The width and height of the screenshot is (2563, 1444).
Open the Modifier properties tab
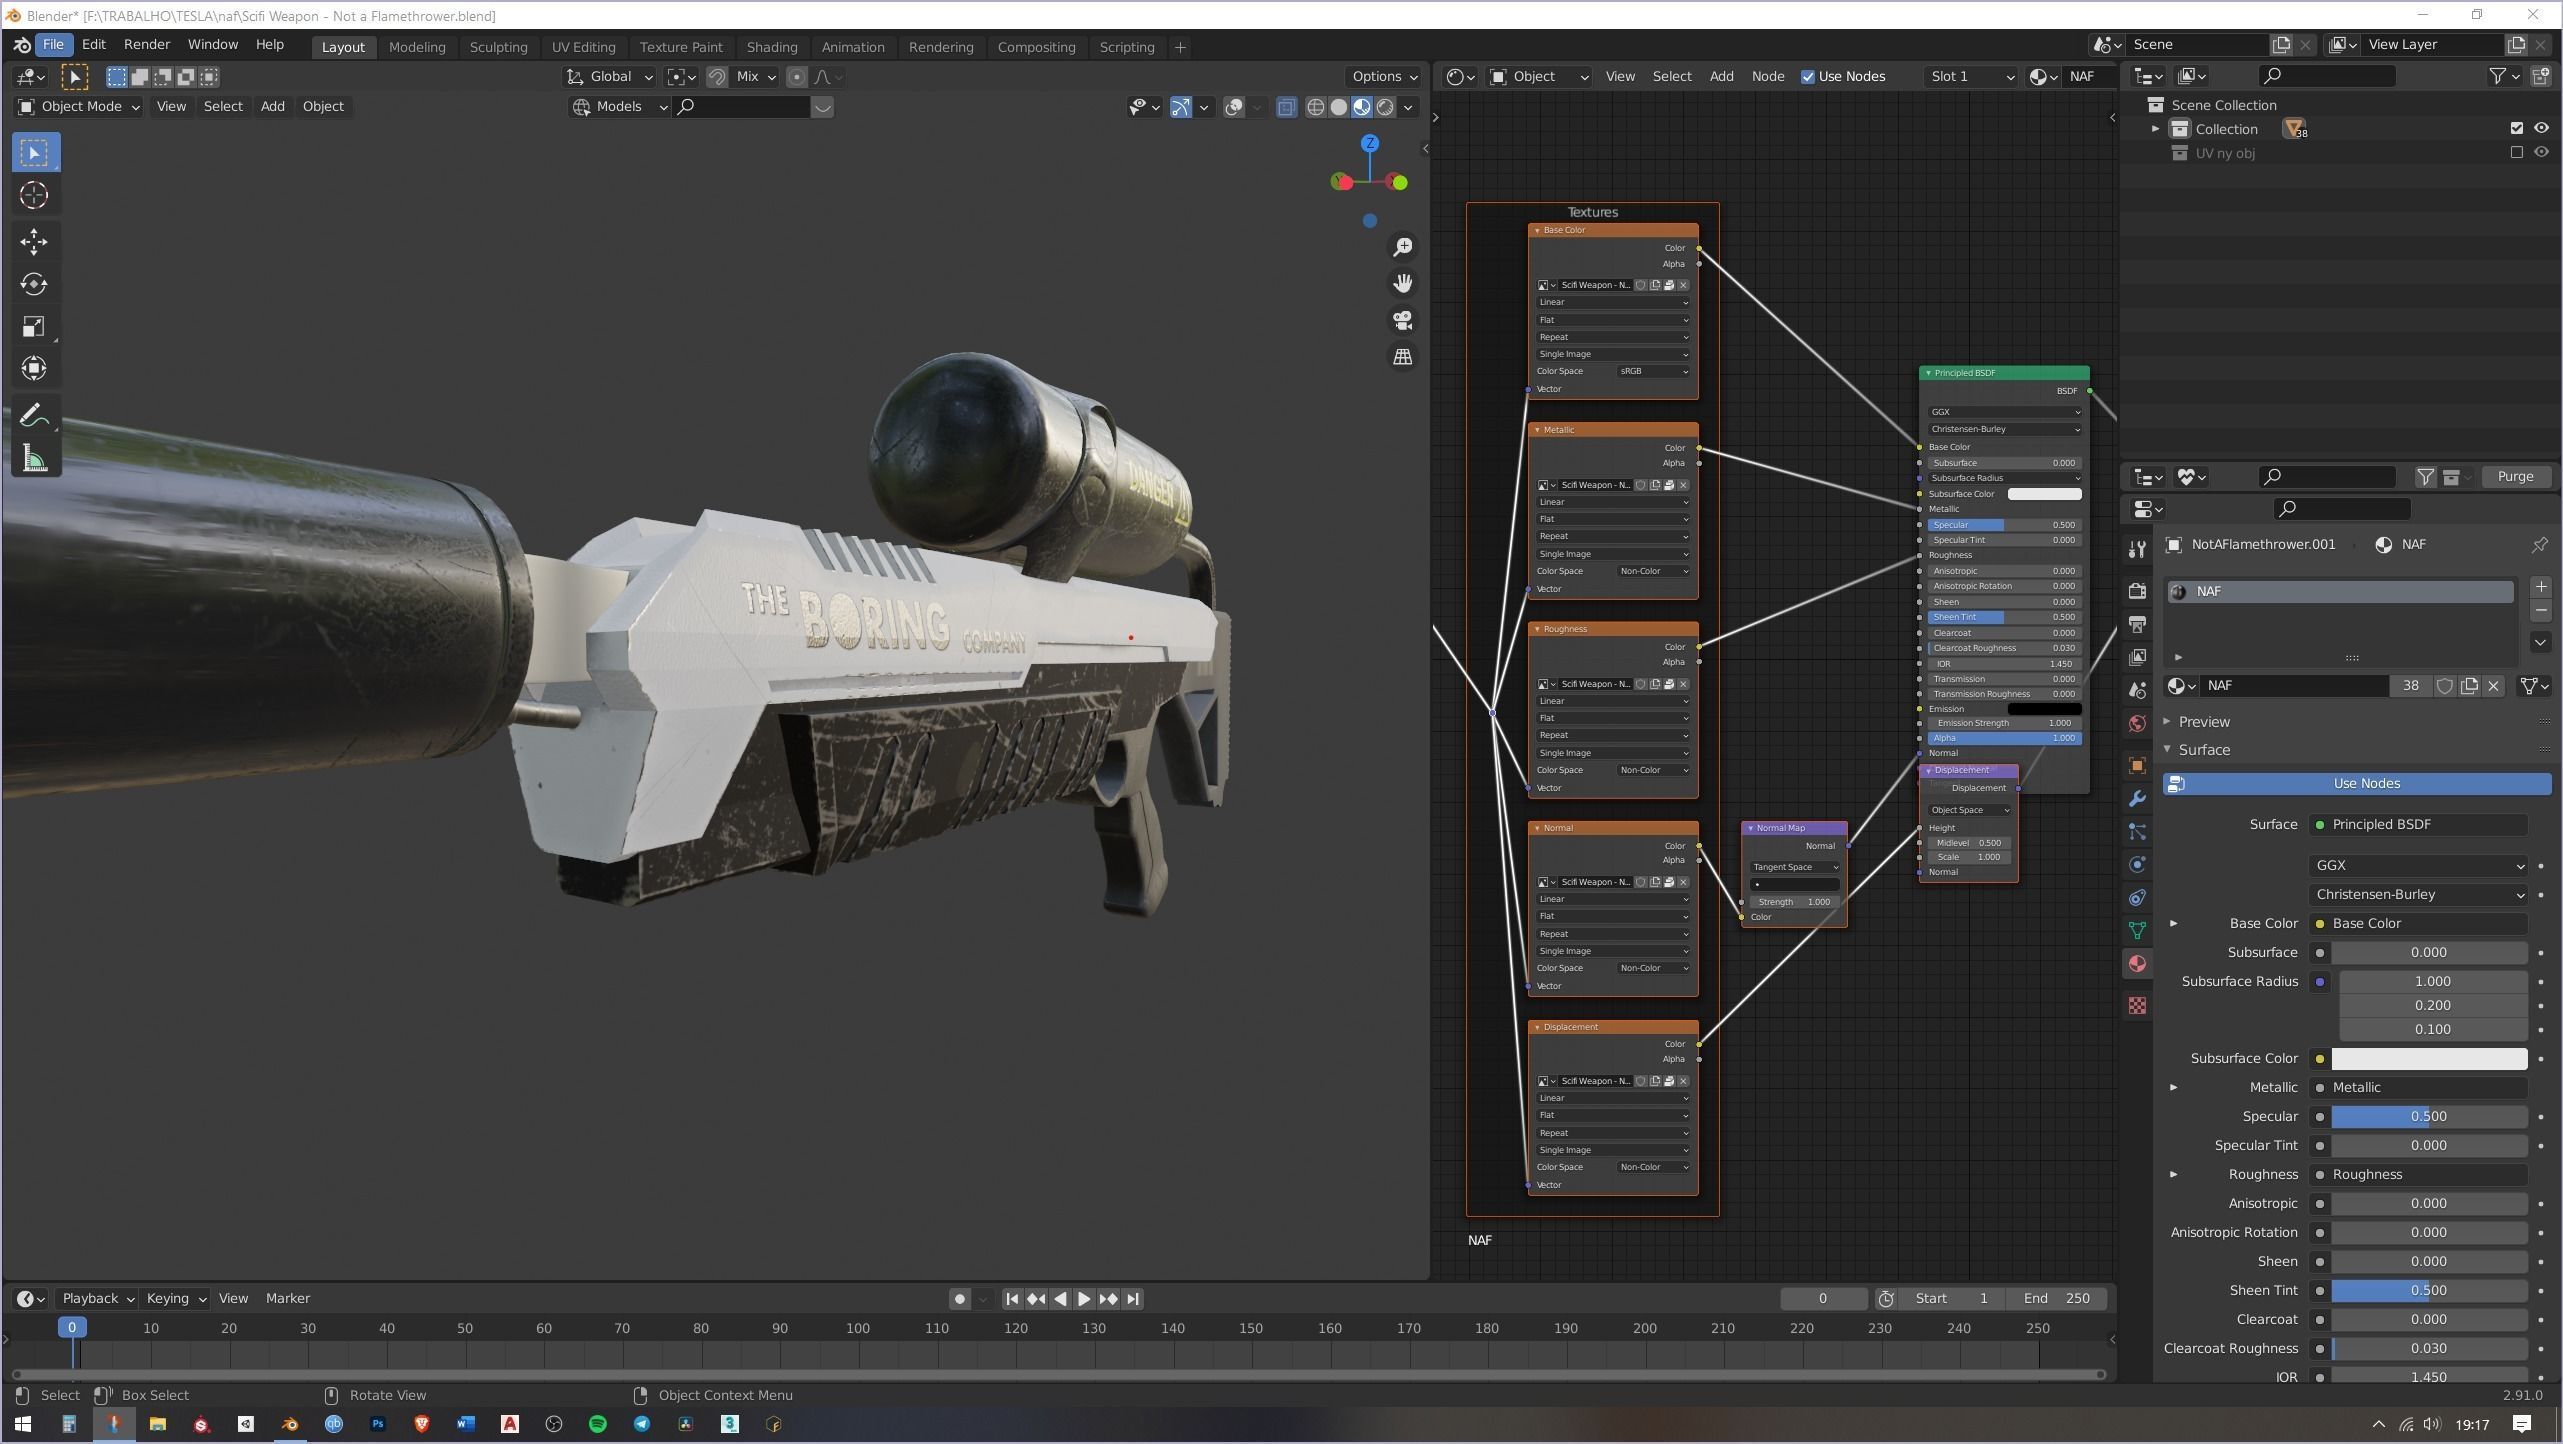2137,798
